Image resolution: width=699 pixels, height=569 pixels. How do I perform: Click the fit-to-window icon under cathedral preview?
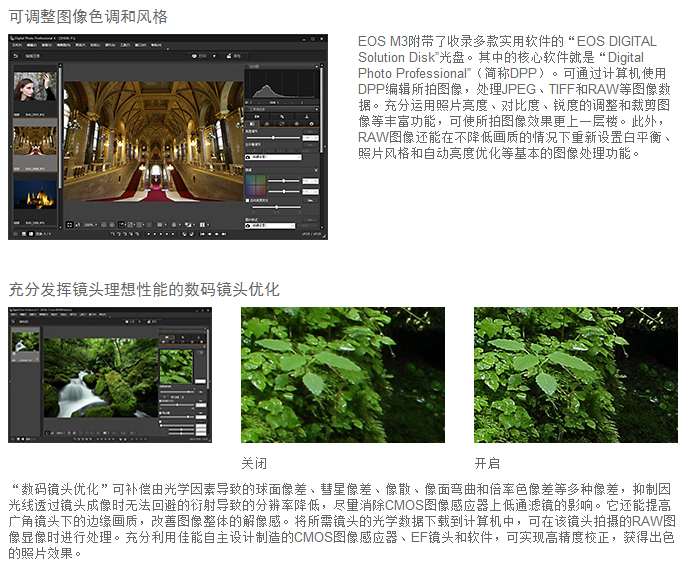click(70, 225)
